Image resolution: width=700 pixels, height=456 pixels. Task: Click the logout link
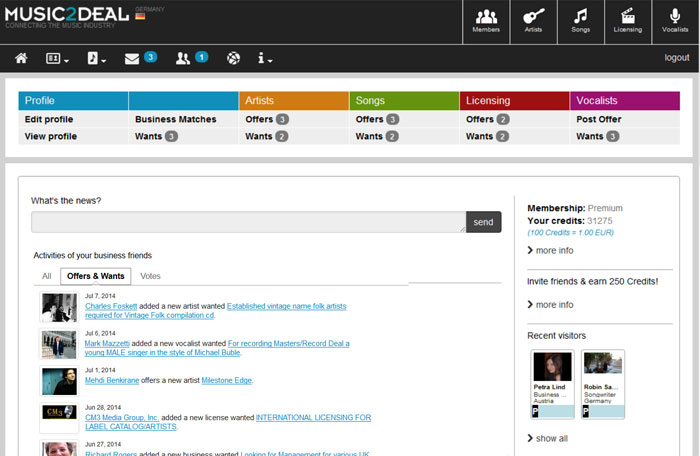(x=677, y=58)
